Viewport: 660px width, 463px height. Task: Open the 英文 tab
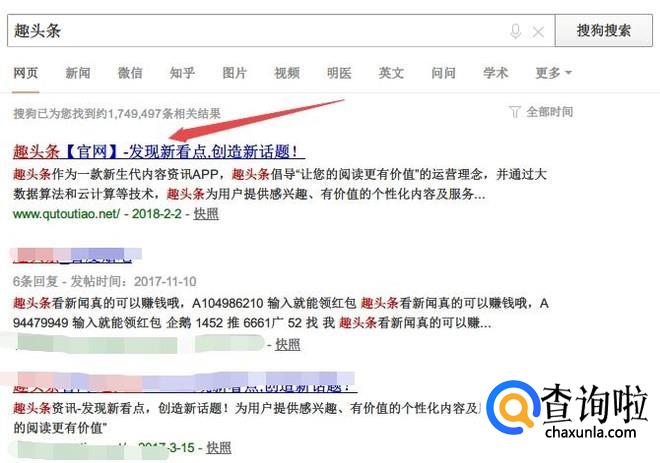[391, 73]
